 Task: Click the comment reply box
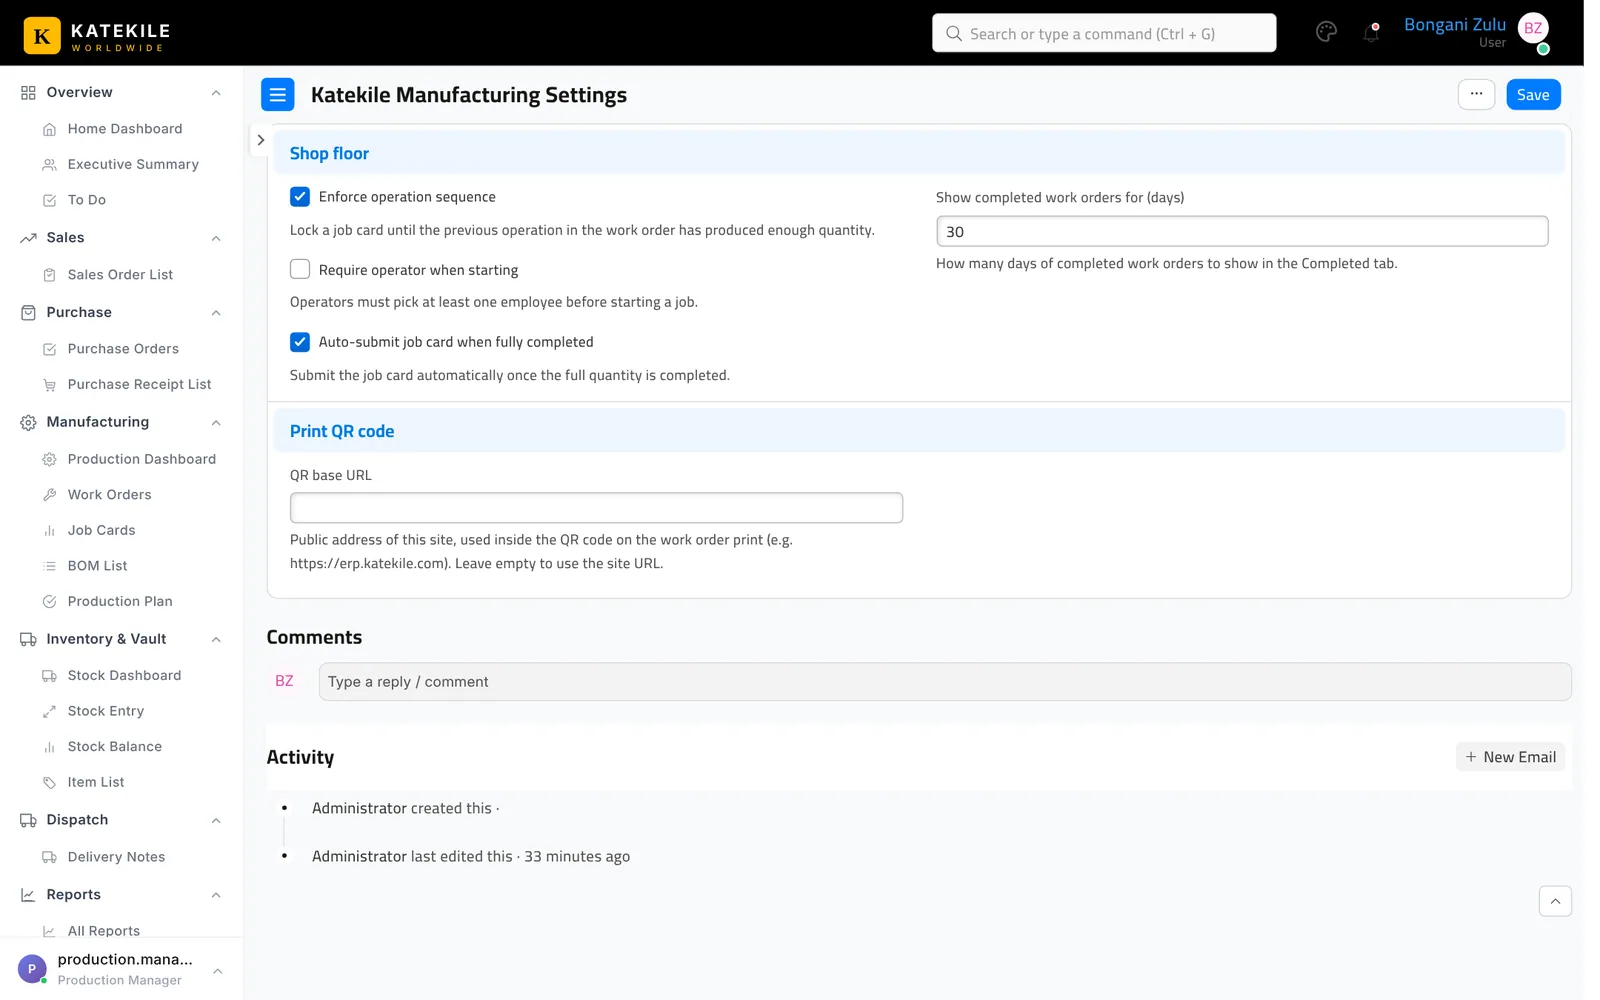(945, 682)
